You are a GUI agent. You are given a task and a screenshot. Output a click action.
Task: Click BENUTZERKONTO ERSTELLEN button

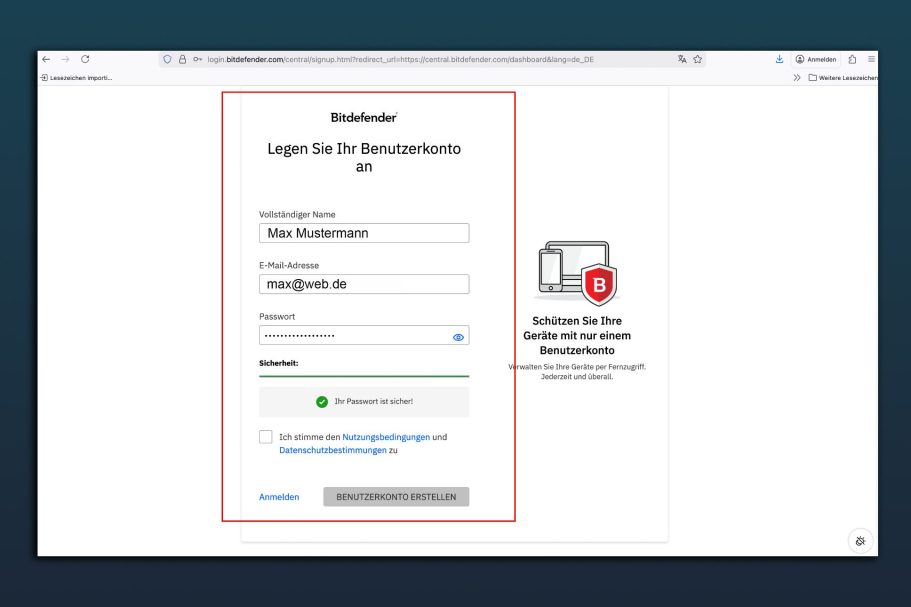click(x=396, y=497)
